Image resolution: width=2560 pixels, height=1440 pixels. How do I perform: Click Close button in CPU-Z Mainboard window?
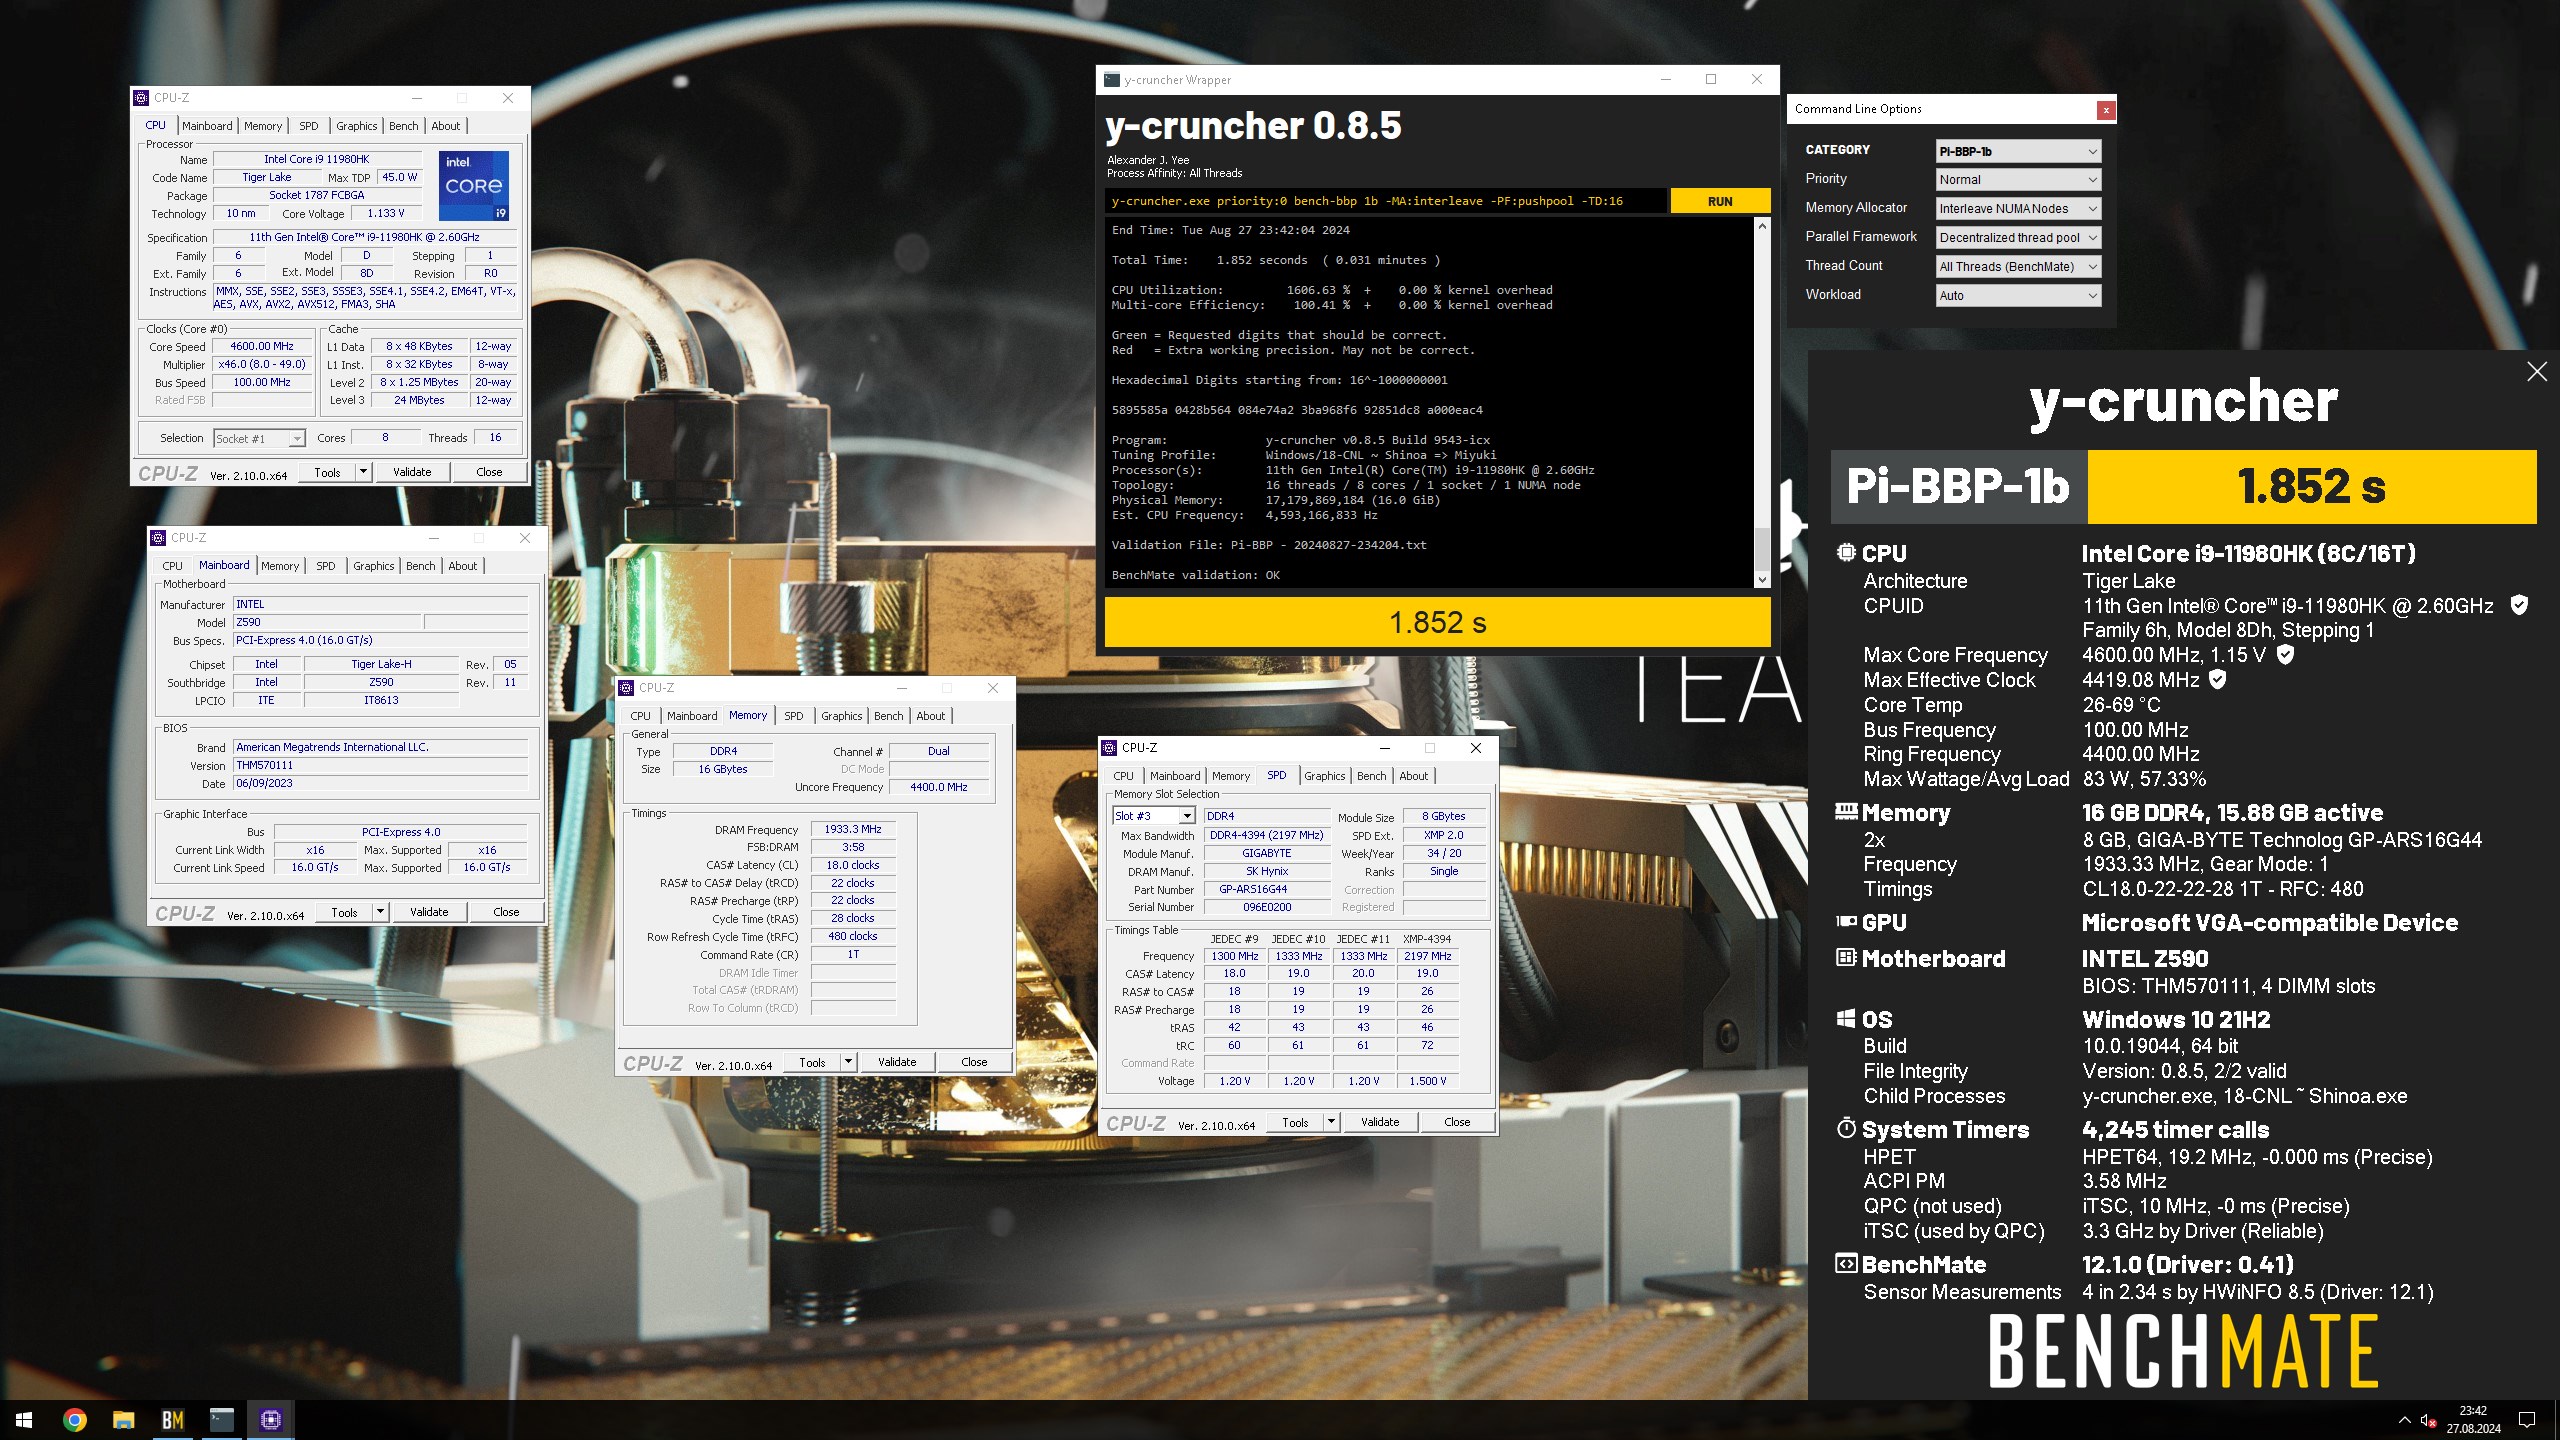click(506, 912)
